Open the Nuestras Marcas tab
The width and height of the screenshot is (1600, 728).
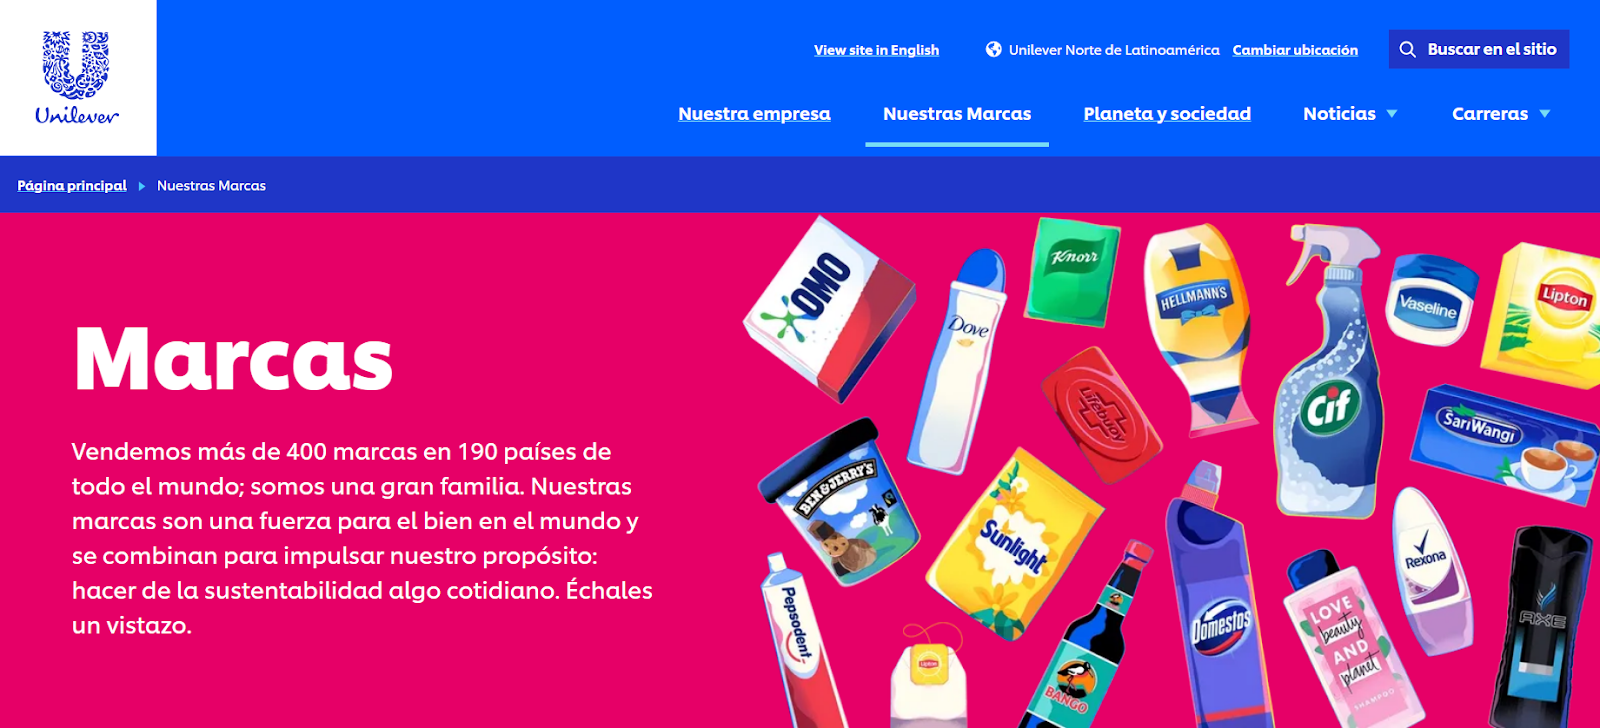pyautogui.click(x=957, y=114)
